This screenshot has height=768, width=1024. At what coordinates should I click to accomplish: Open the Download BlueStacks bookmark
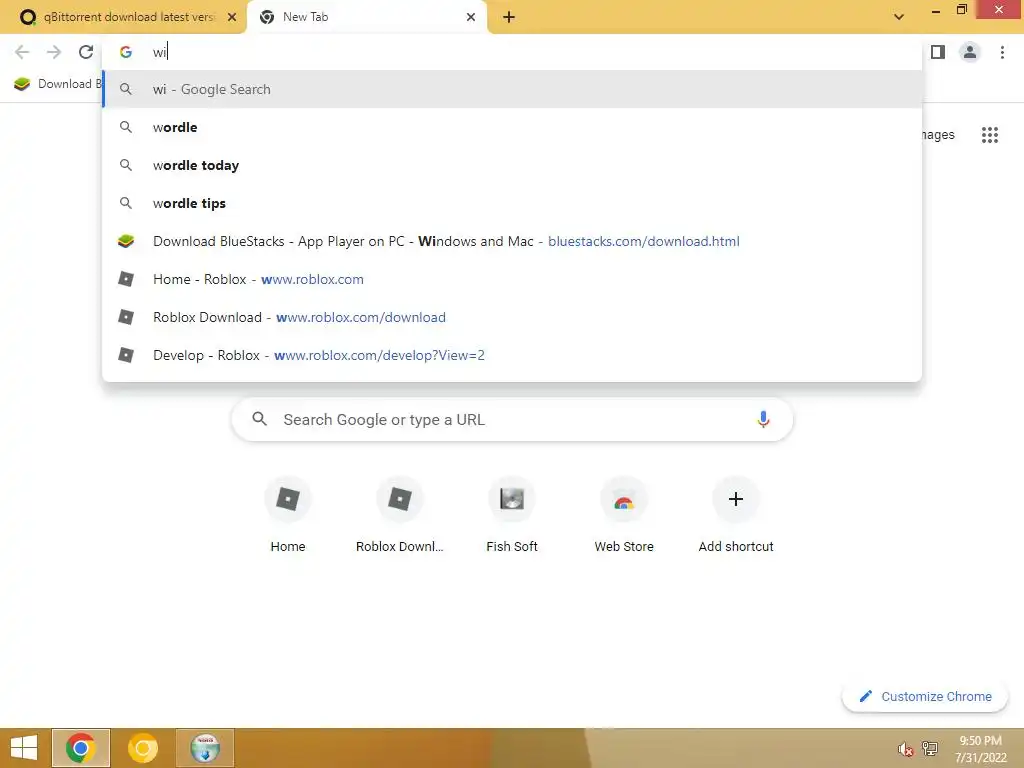(x=57, y=84)
